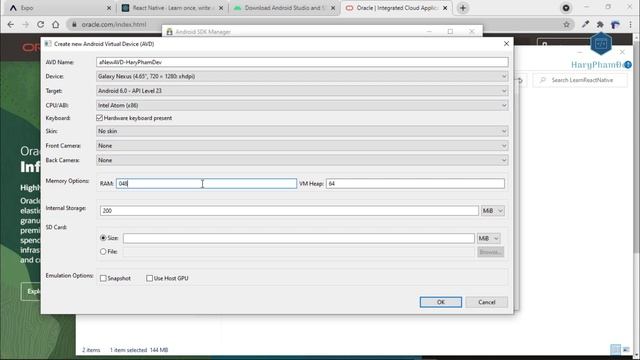This screenshot has width=640, height=360.
Task: Cancel the AVD creation dialog
Action: coord(487,302)
